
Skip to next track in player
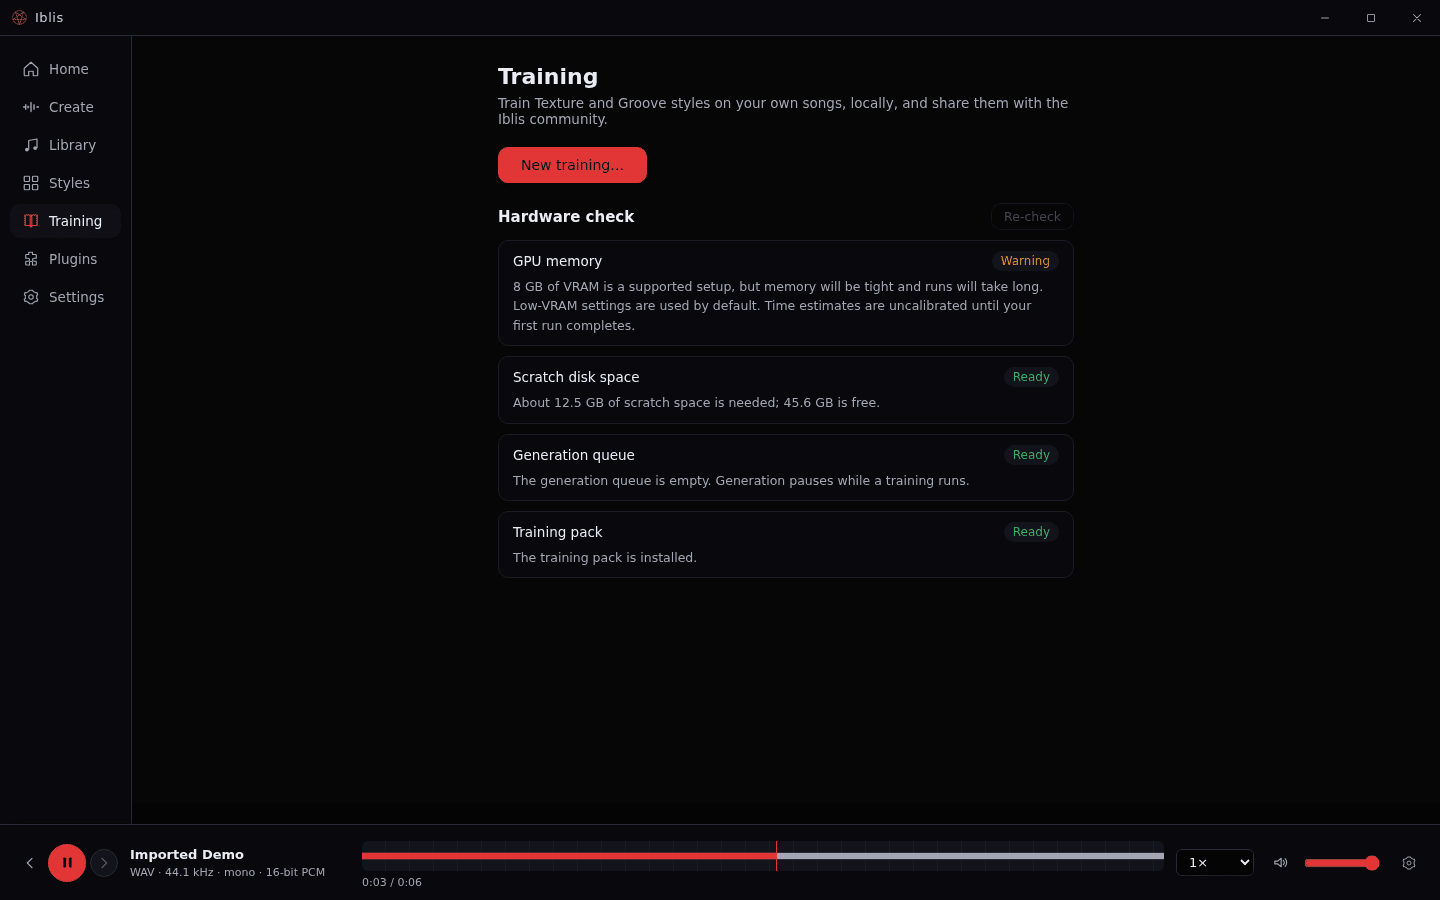pos(104,863)
